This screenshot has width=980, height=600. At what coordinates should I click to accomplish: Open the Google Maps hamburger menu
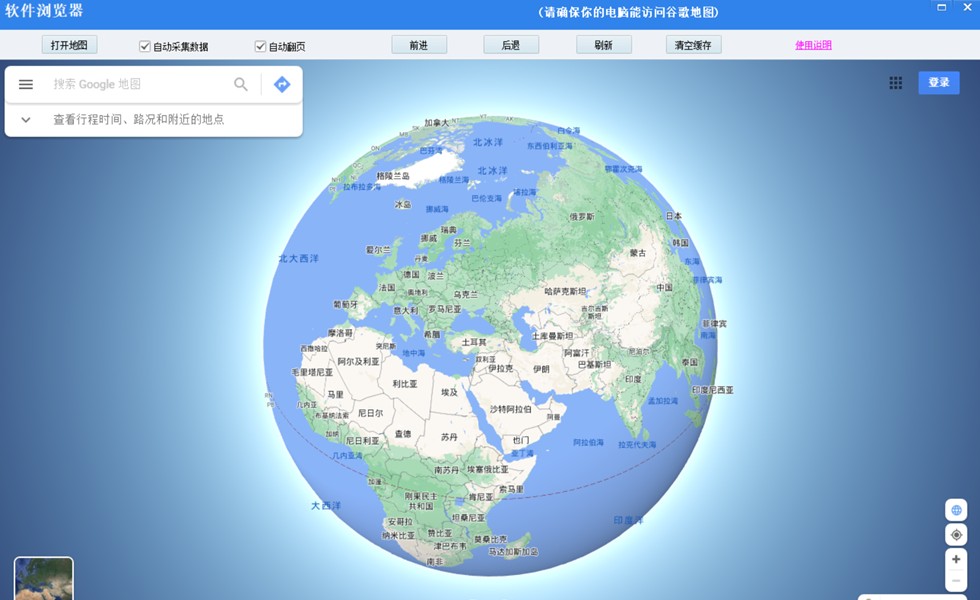(x=26, y=84)
